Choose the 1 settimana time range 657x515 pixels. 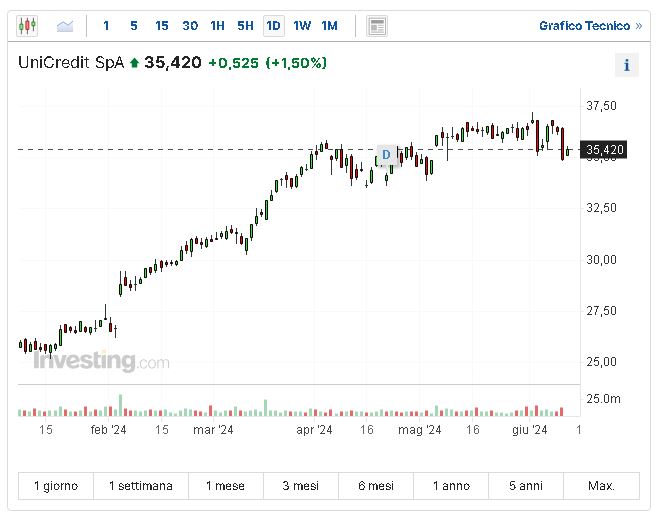[x=141, y=486]
